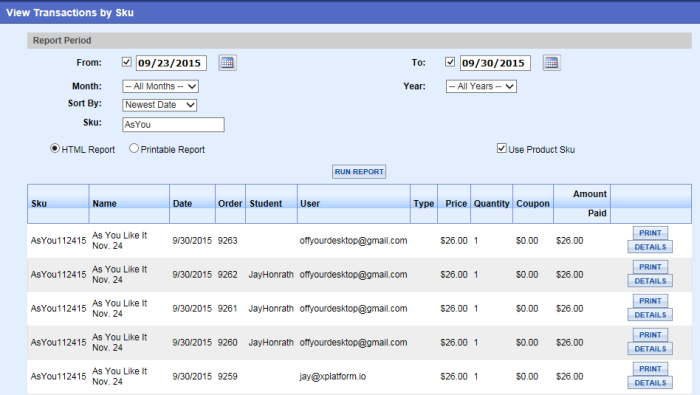This screenshot has width=700, height=395.
Task: Click the user email in order 9263 row
Action: point(353,241)
